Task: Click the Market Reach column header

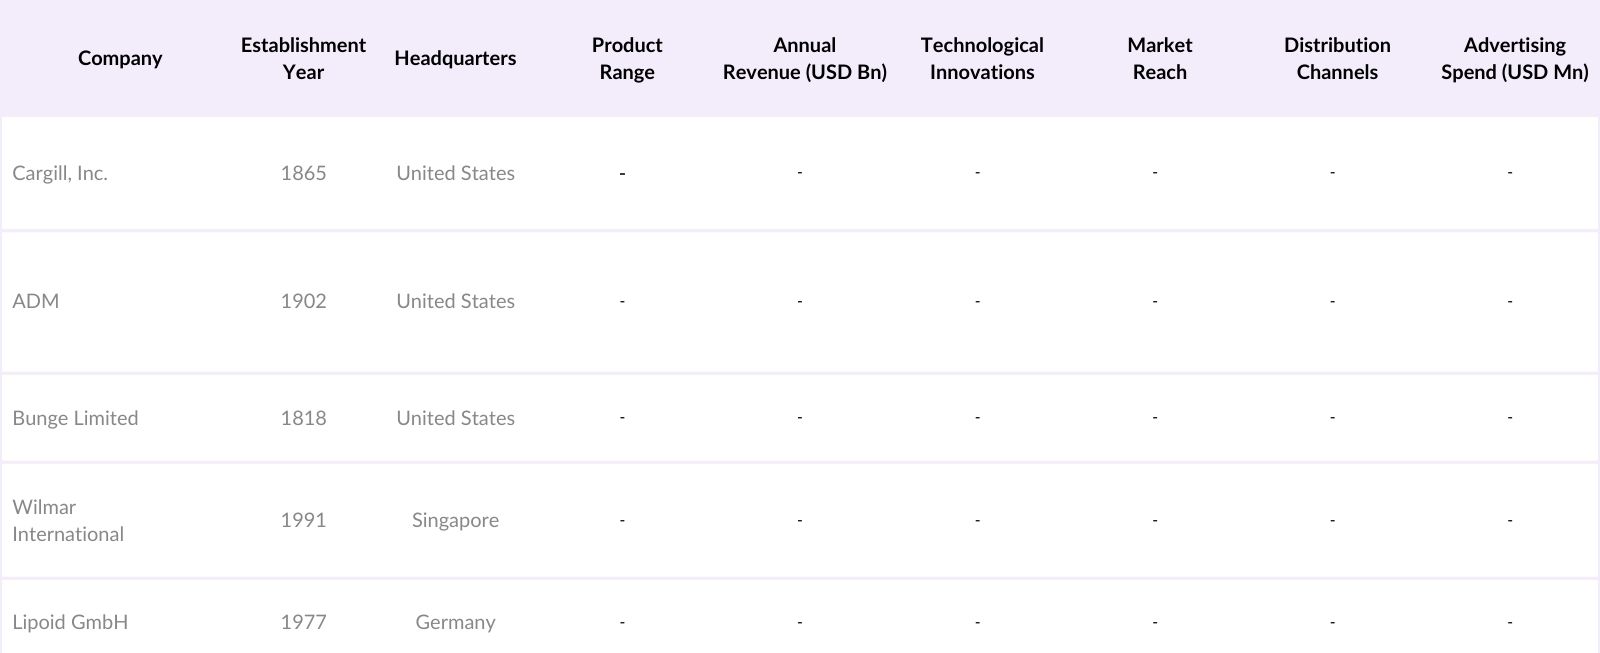Action: [1159, 58]
